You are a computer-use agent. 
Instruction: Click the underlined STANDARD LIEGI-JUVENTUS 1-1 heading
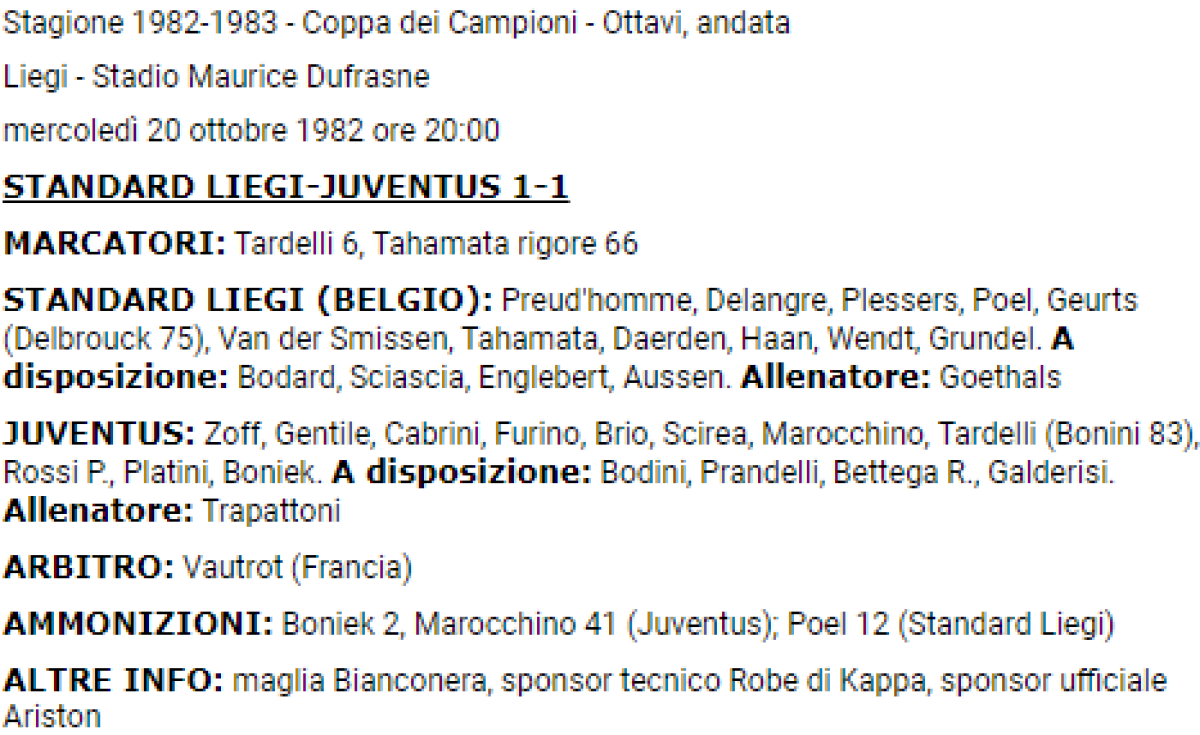(x=287, y=188)
